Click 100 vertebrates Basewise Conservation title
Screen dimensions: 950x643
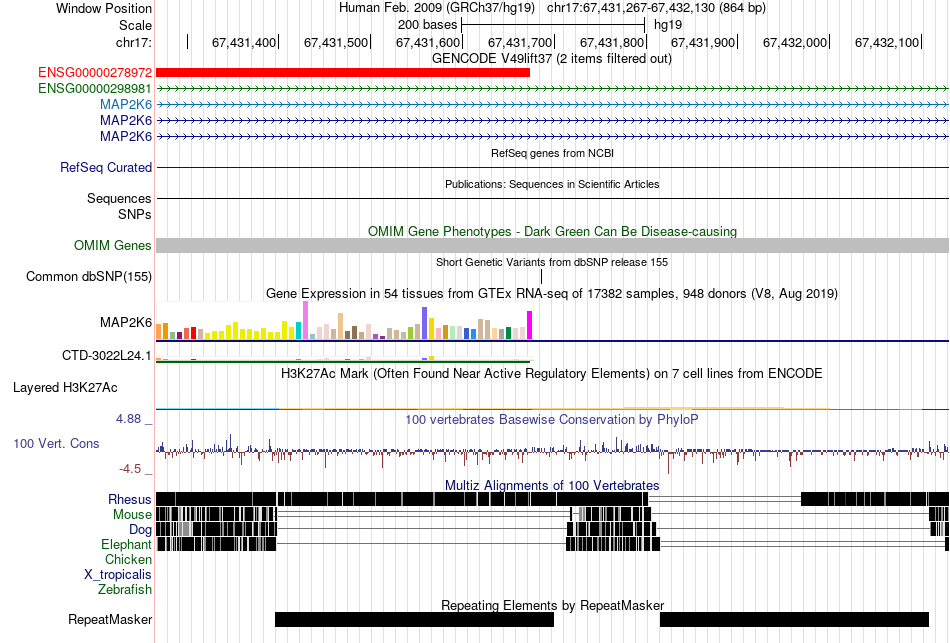click(552, 419)
